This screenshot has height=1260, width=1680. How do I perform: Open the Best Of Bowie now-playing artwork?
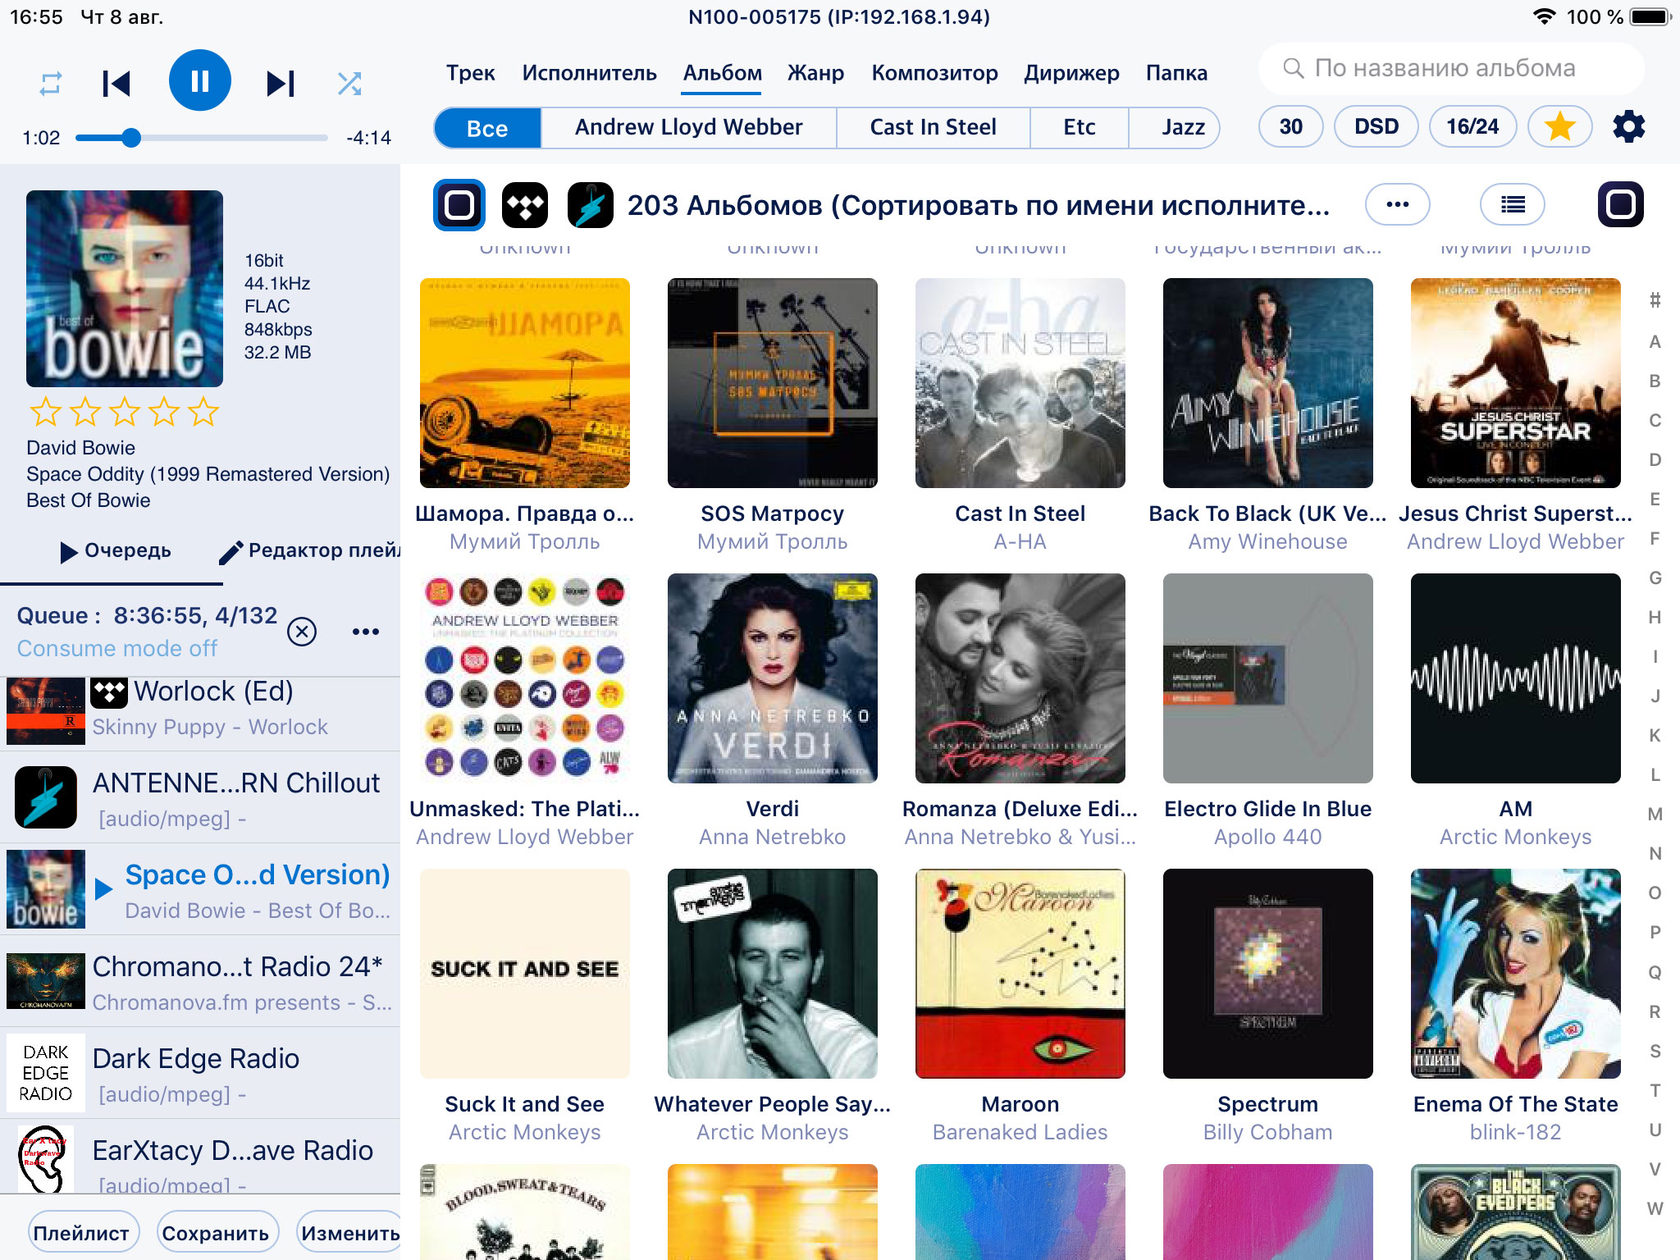tap(124, 288)
